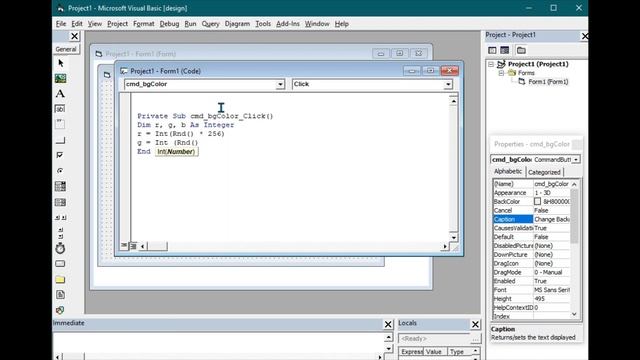Screen dimensions: 640x360
Task: Switch to the Alphabetic properties tab
Action: (508, 171)
